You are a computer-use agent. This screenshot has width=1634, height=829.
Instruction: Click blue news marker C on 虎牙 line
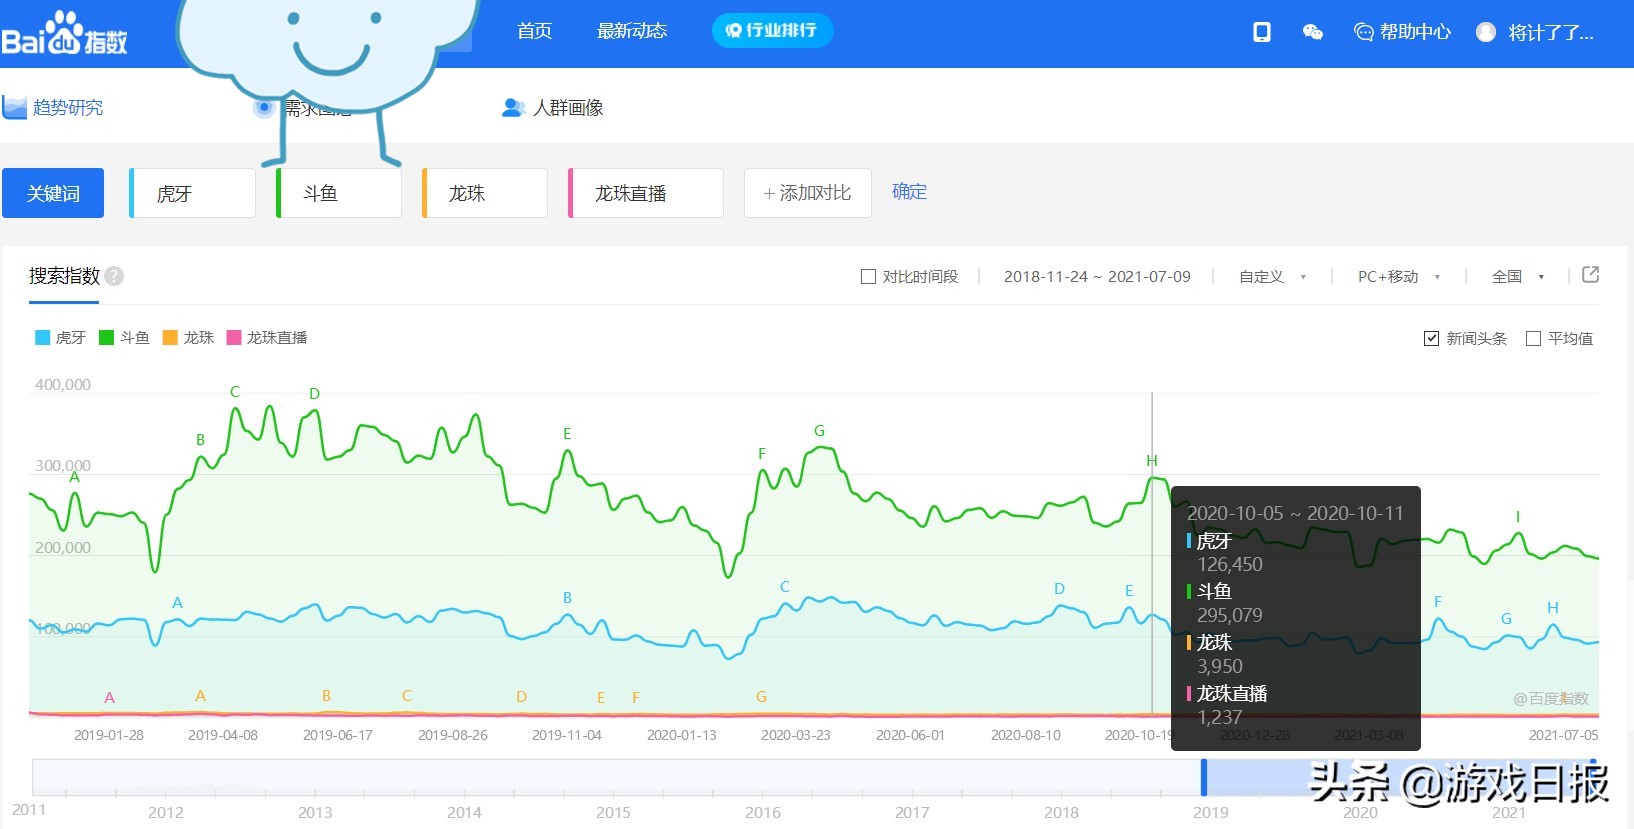point(785,586)
